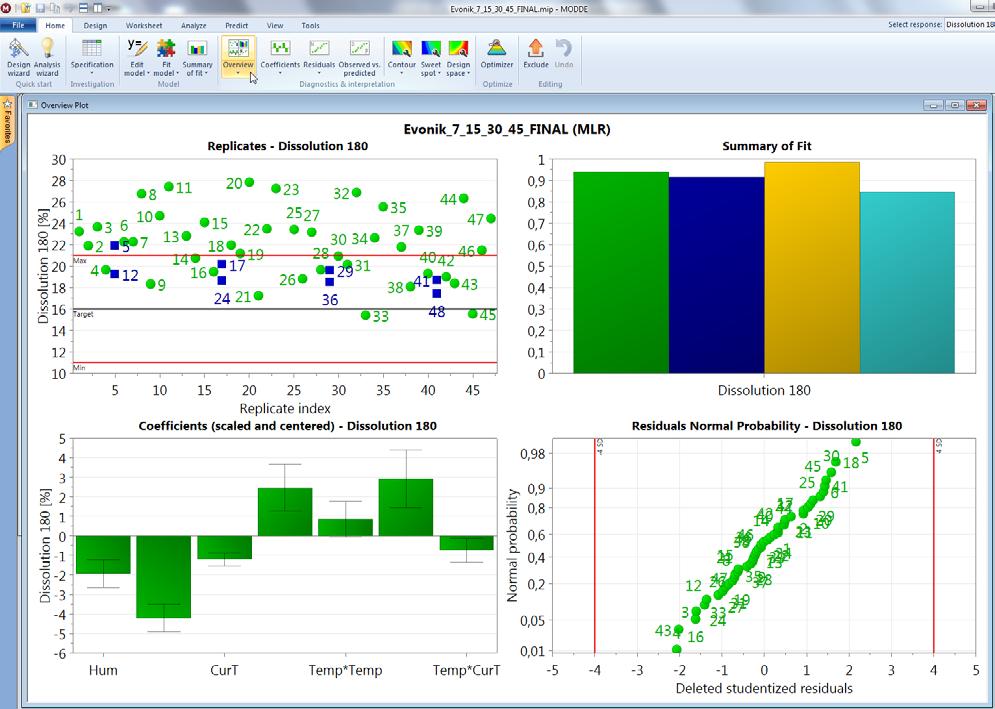
Task: Show the Residuals plot icon
Action: [x=319, y=48]
